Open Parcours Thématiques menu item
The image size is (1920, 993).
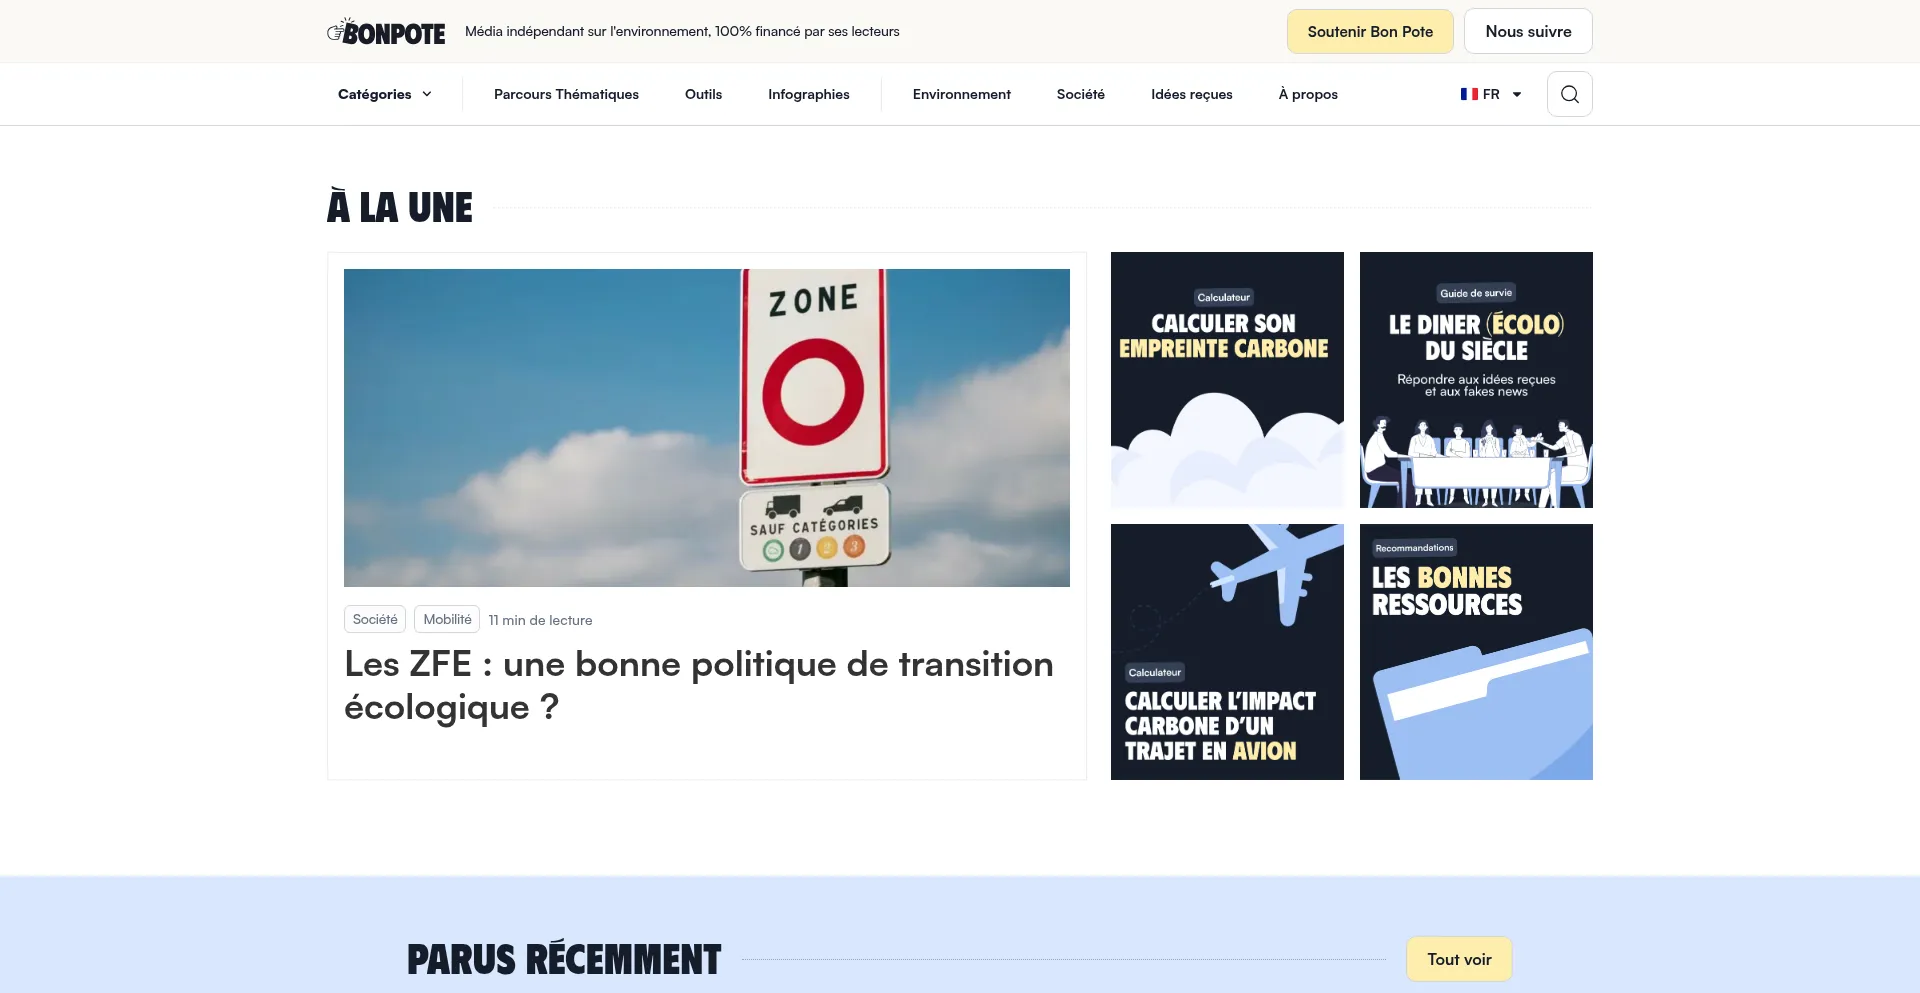click(566, 94)
